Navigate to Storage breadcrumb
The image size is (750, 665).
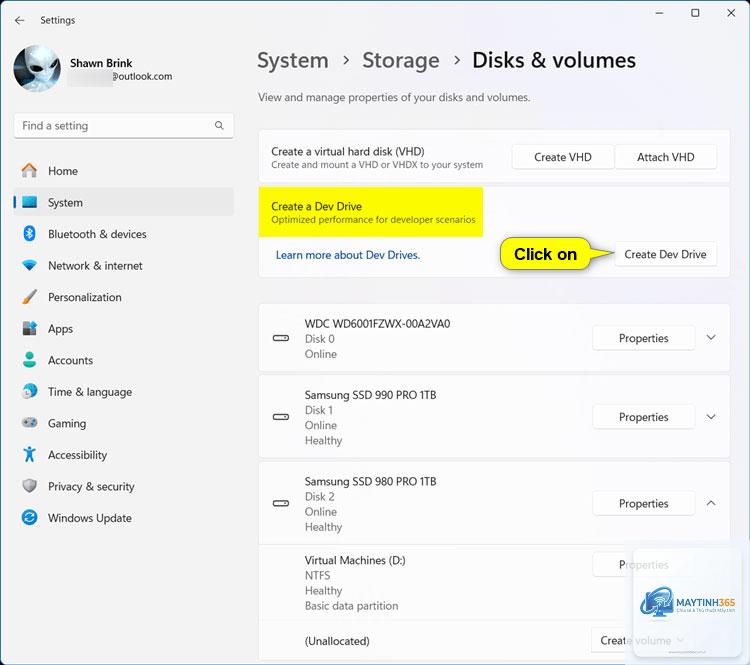pos(401,61)
